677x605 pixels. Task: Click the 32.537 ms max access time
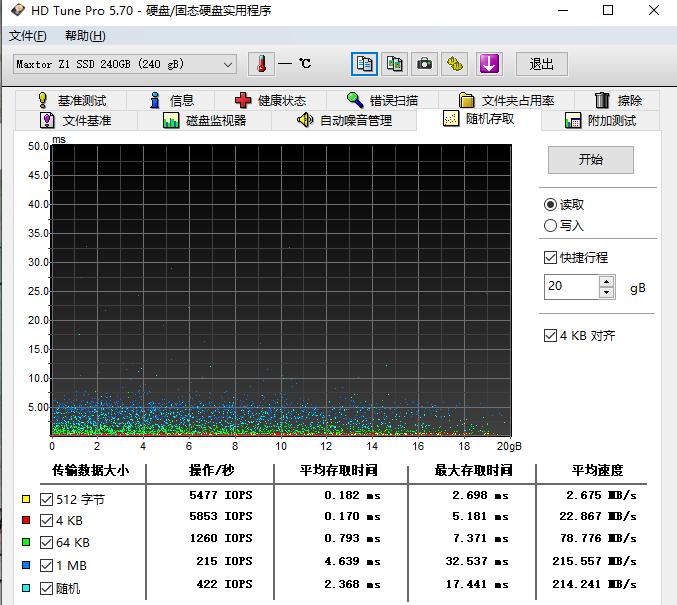(x=477, y=561)
